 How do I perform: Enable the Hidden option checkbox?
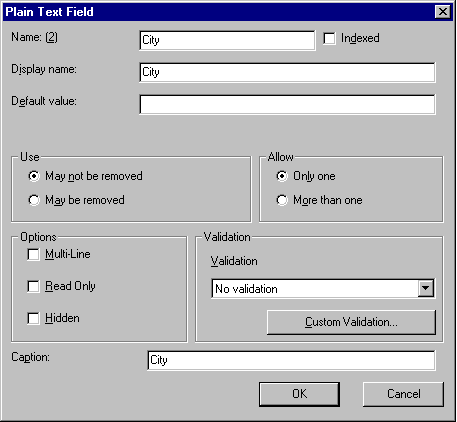click(x=33, y=318)
